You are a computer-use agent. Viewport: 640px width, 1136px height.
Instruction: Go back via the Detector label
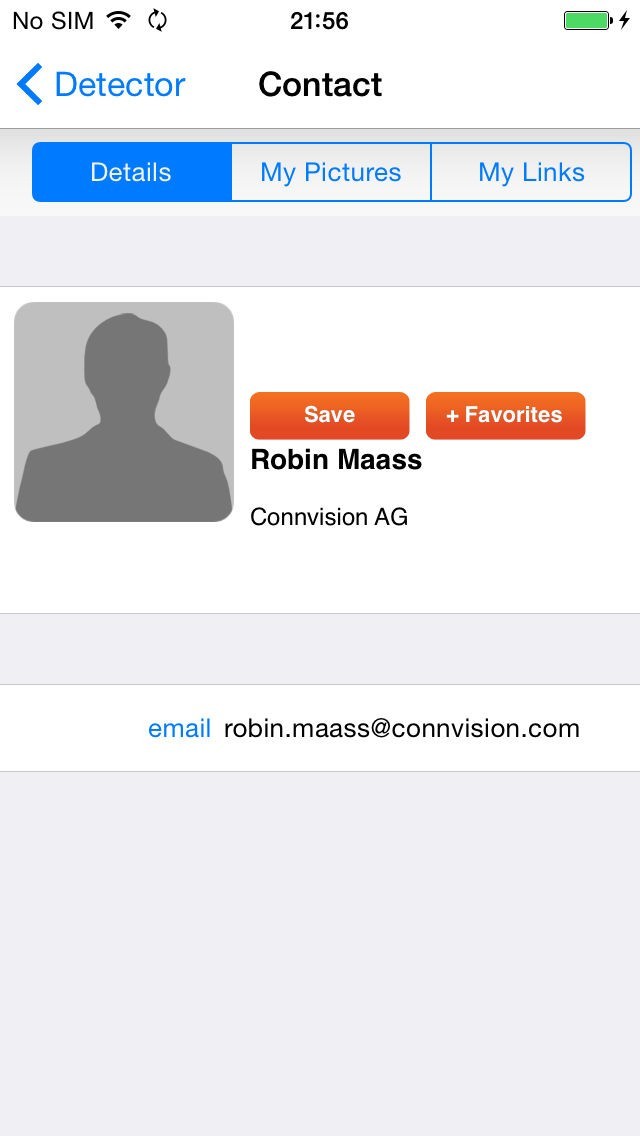pyautogui.click(x=119, y=85)
